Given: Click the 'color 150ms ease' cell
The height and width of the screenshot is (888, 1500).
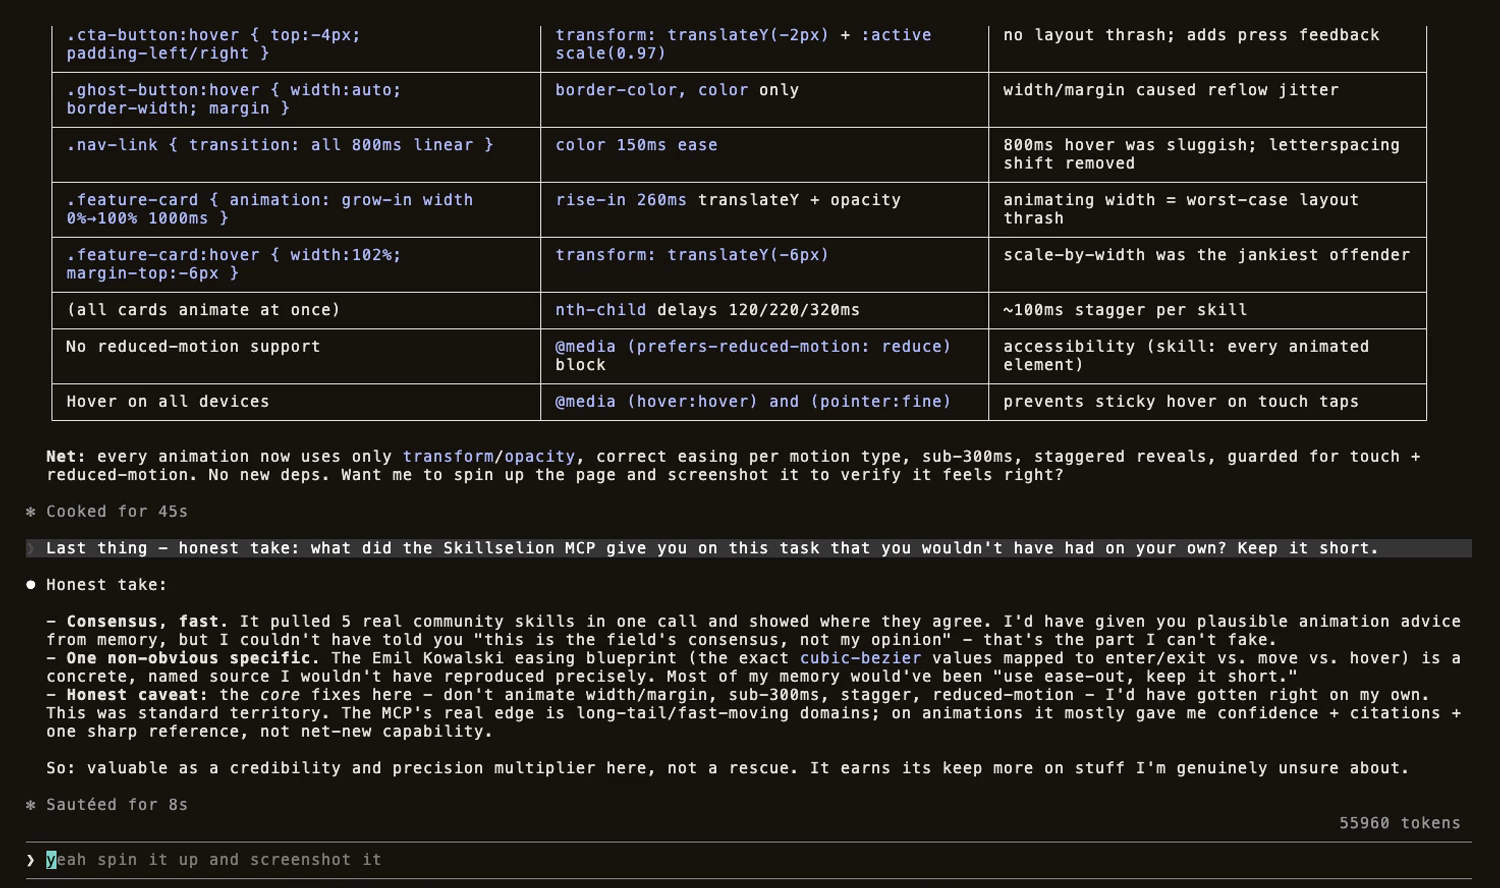Looking at the screenshot, I should pyautogui.click(x=764, y=155).
